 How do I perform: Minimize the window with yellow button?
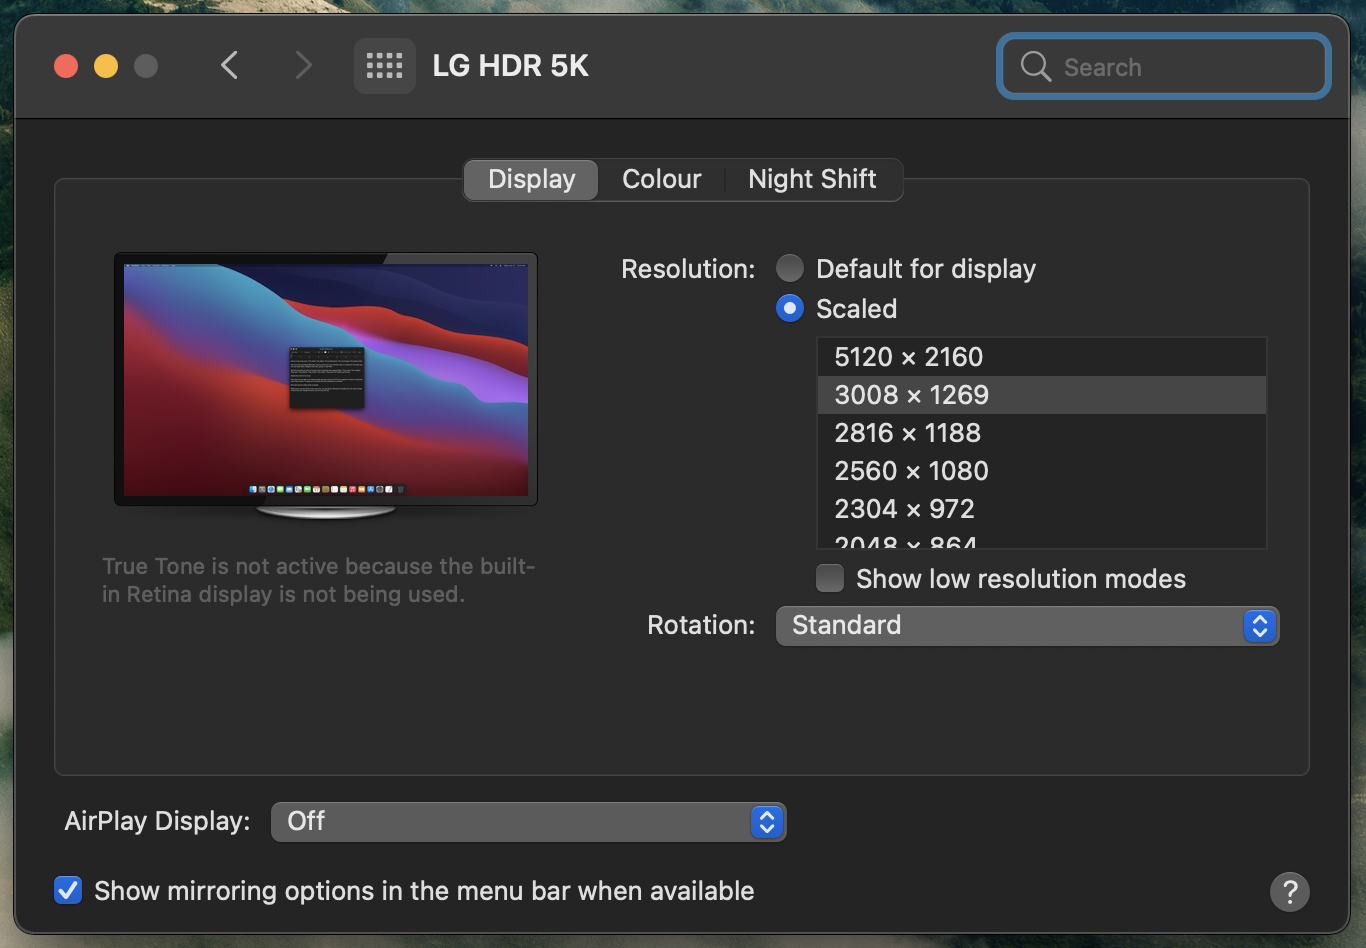coord(106,66)
